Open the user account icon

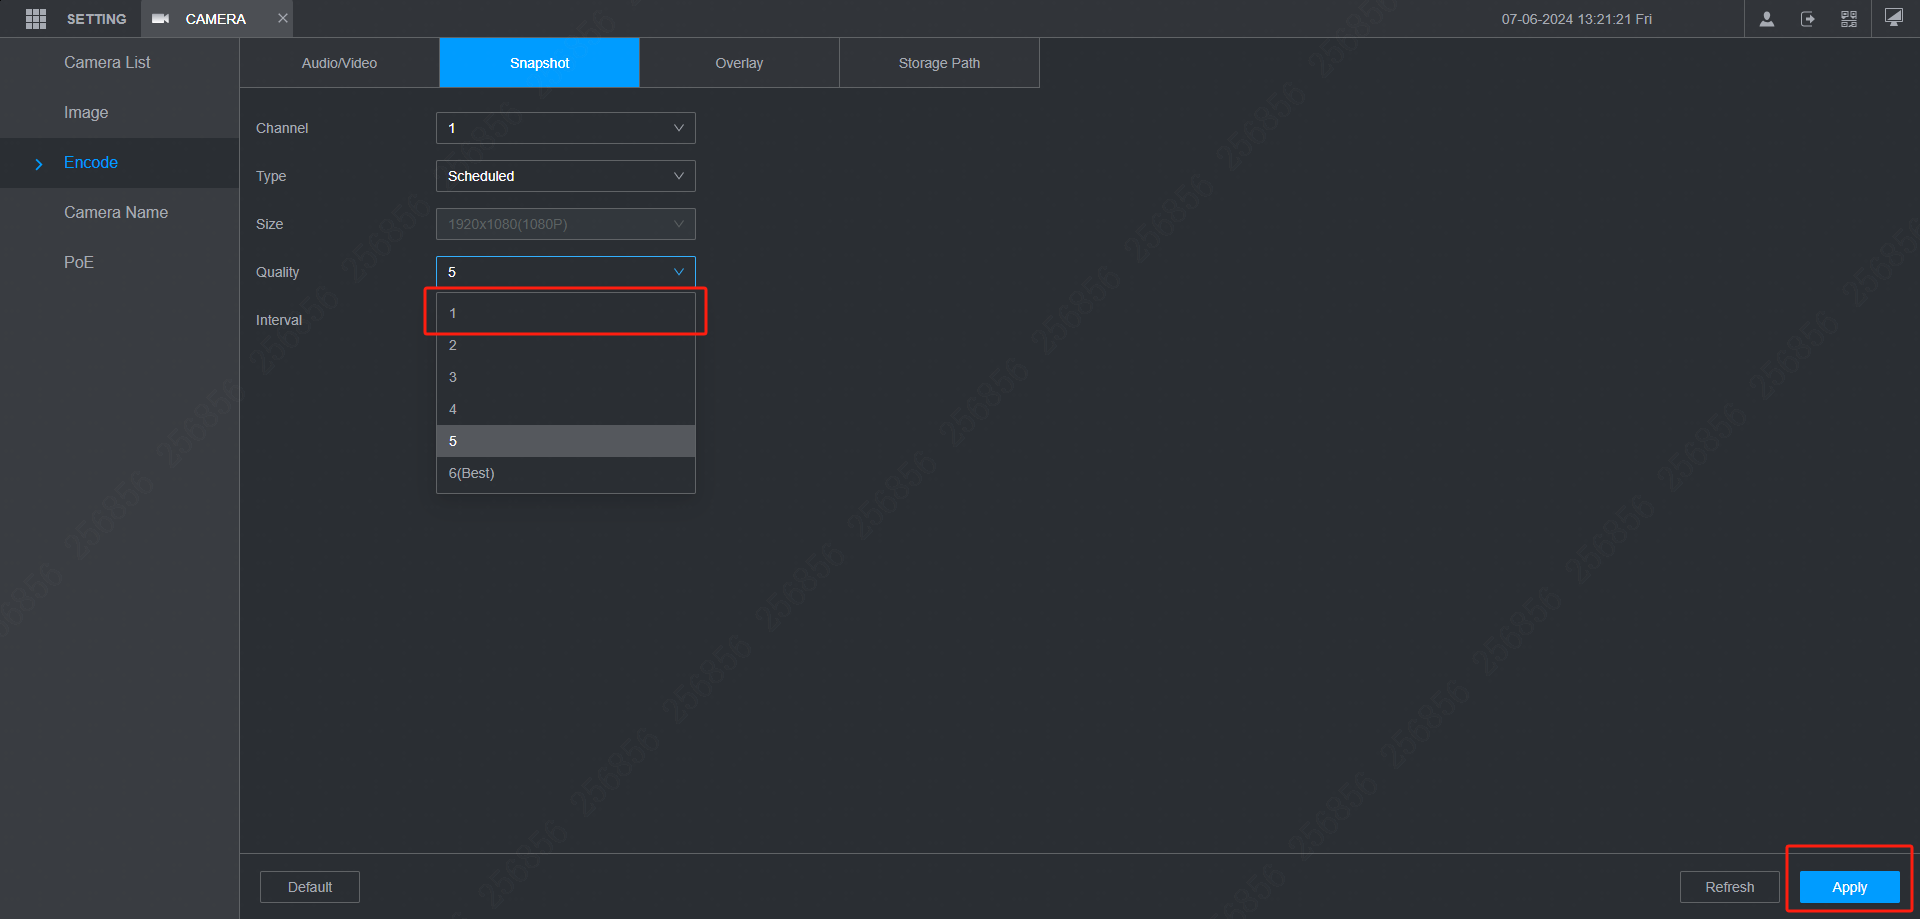[1766, 18]
